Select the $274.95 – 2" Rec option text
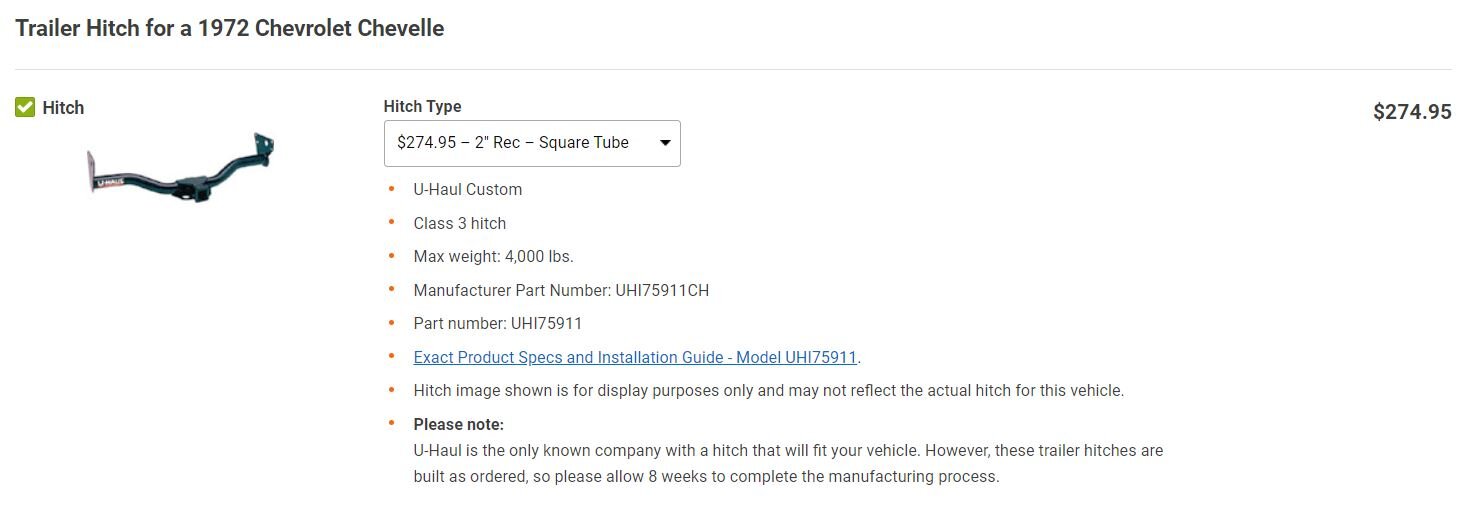The width and height of the screenshot is (1476, 514). [x=458, y=143]
